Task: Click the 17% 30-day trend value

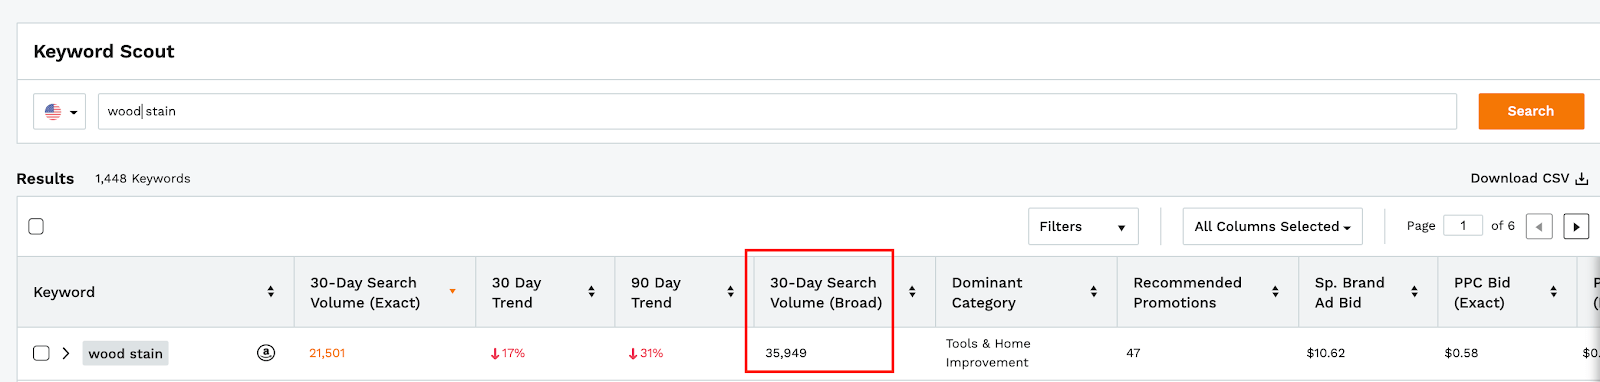Action: (x=507, y=353)
